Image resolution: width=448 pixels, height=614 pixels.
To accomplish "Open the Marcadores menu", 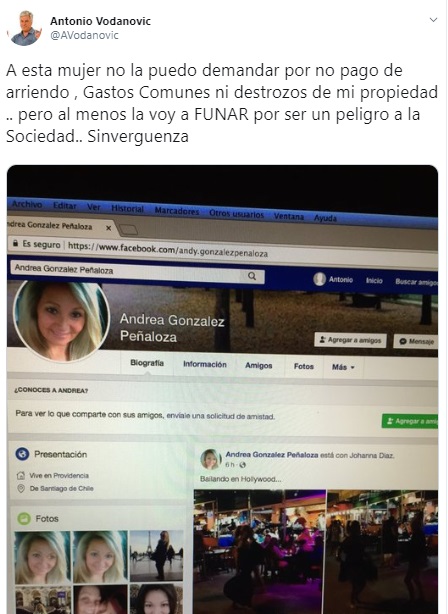I will (x=177, y=211).
